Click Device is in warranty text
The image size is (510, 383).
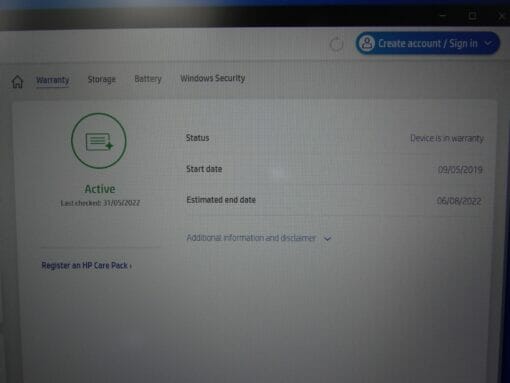[447, 138]
